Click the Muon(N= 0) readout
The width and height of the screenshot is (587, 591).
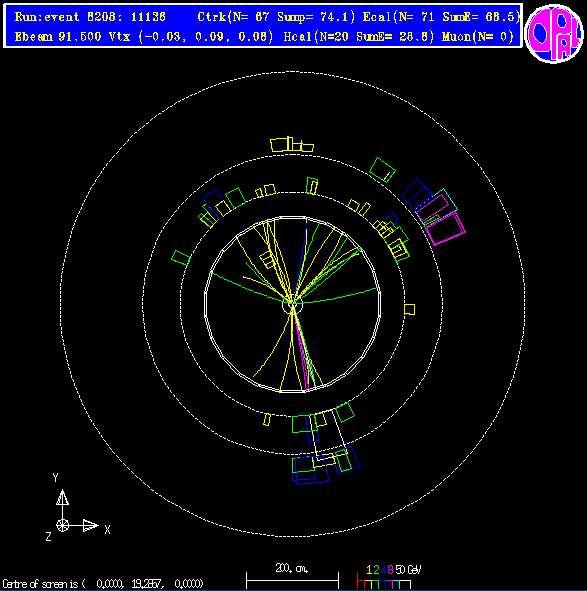(x=478, y=37)
